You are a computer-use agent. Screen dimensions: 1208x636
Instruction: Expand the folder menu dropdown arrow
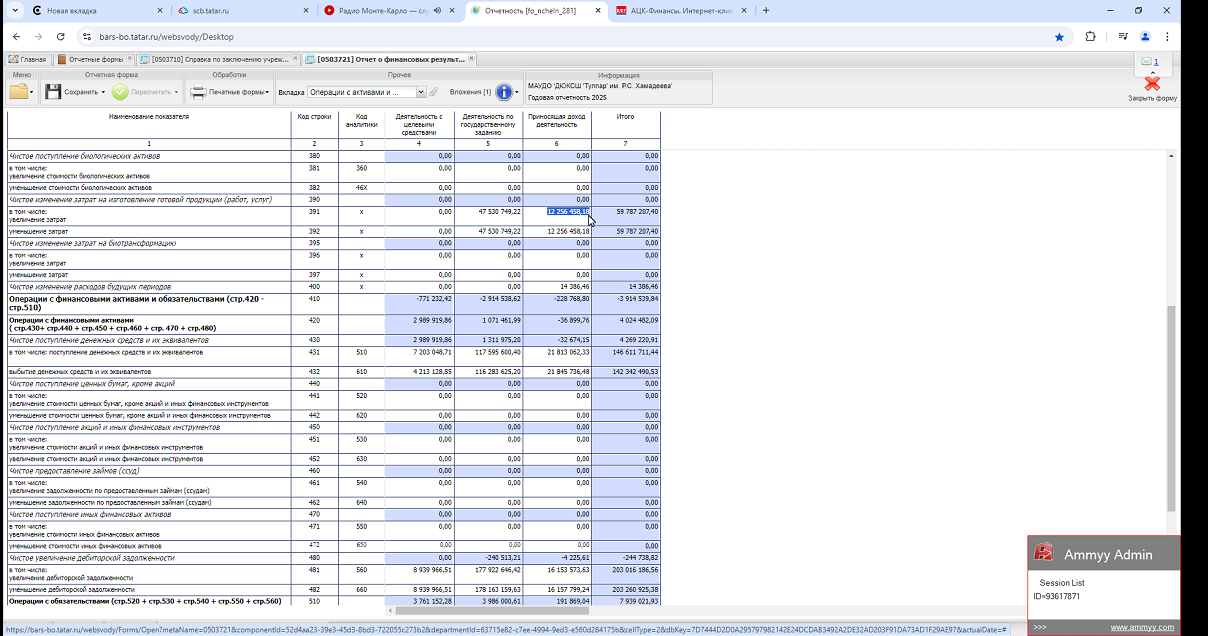pyautogui.click(x=32, y=92)
